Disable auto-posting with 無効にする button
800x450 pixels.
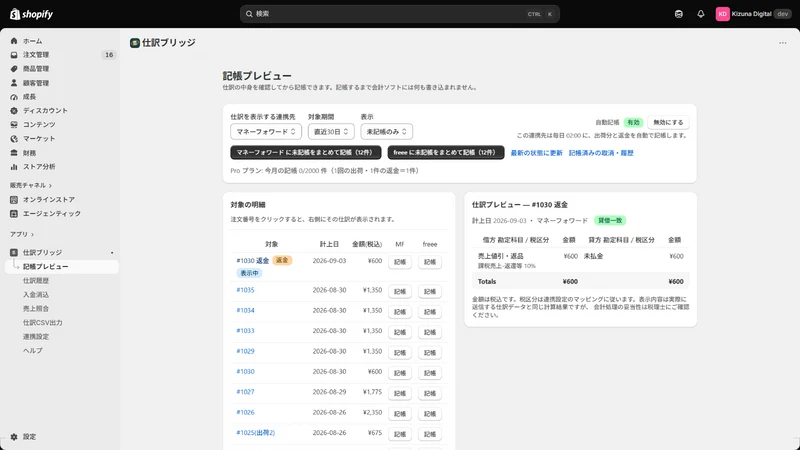click(x=668, y=122)
